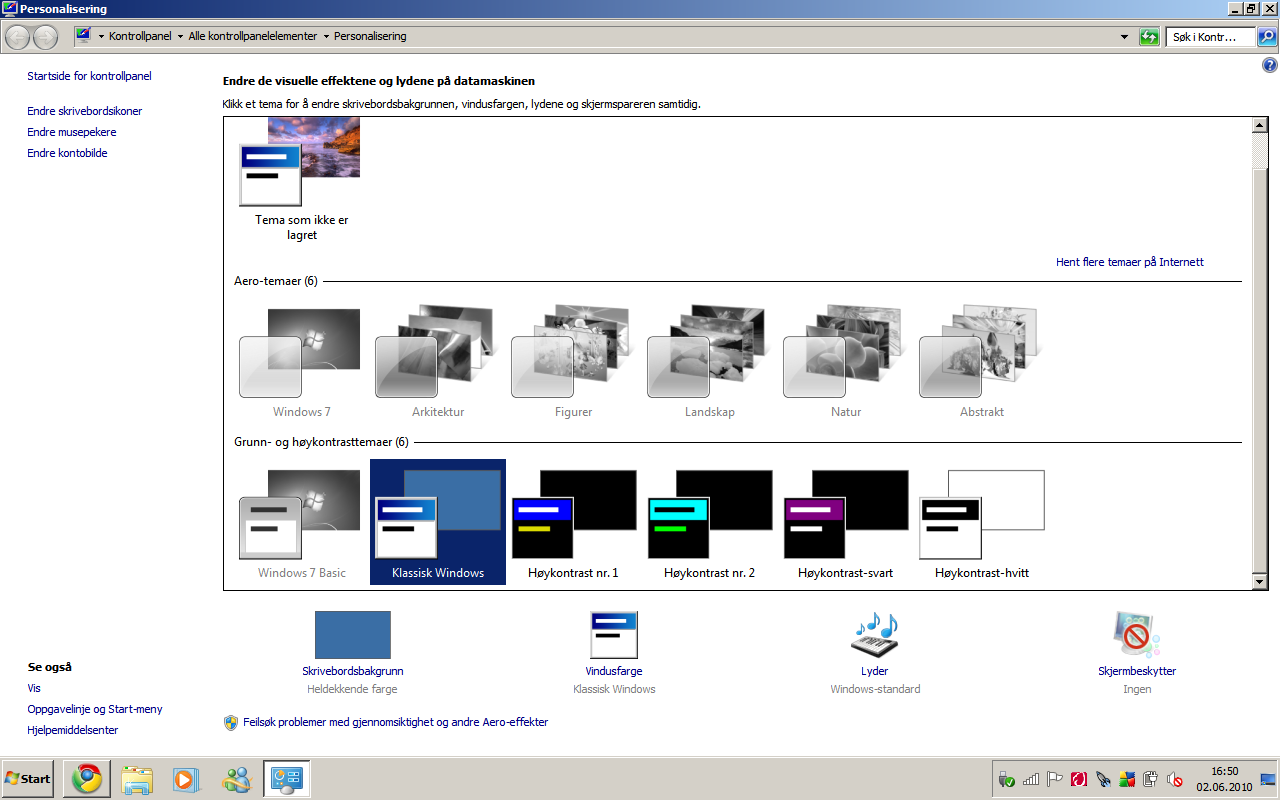Open Vindusfarge window color settings
The height and width of the screenshot is (800, 1280).
pos(614,653)
